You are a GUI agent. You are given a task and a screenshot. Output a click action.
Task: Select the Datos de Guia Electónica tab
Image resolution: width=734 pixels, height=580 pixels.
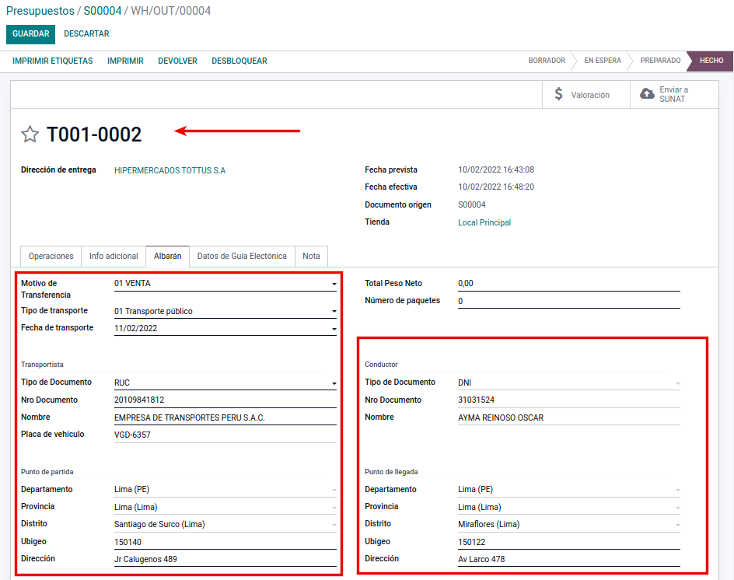(x=242, y=256)
